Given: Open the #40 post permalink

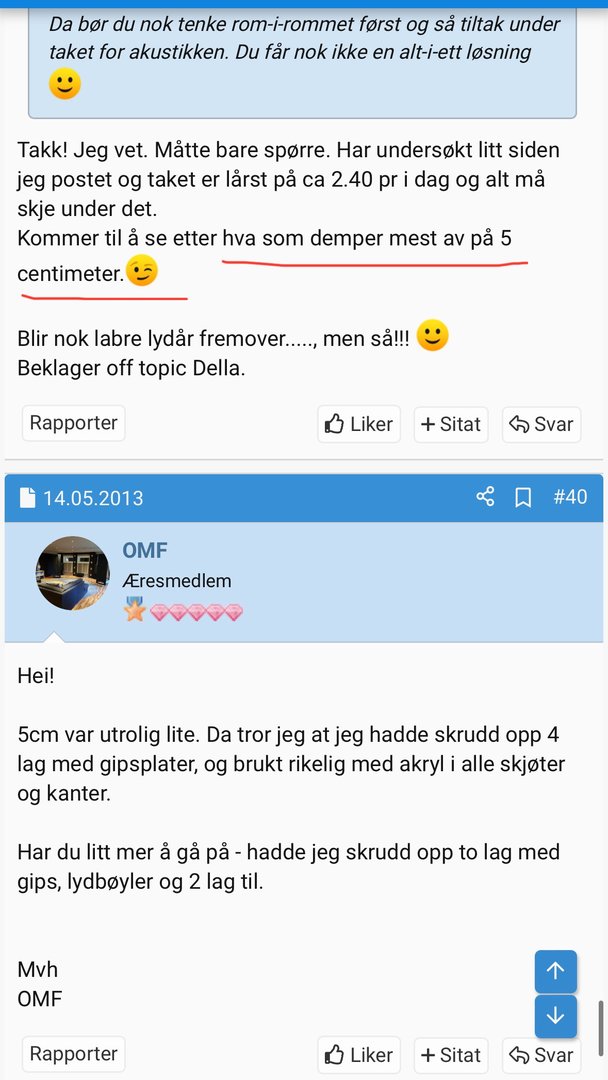Looking at the screenshot, I should 570,497.
